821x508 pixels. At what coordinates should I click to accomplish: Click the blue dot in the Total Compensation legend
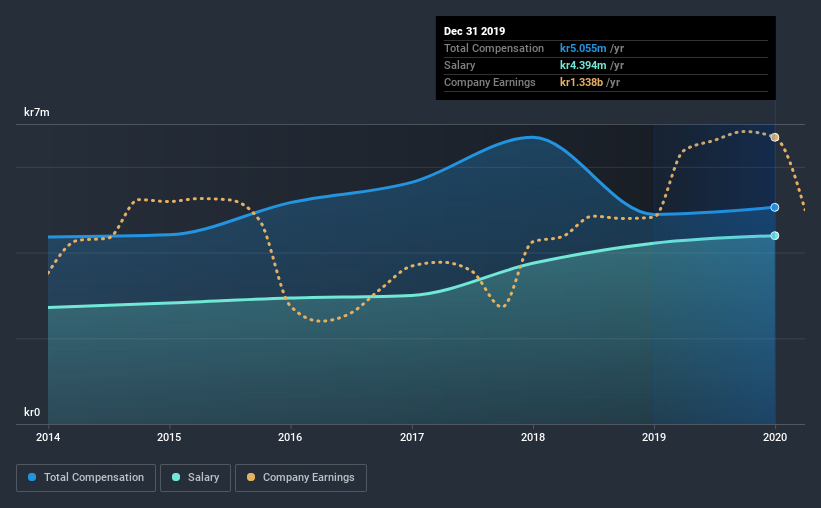32,477
